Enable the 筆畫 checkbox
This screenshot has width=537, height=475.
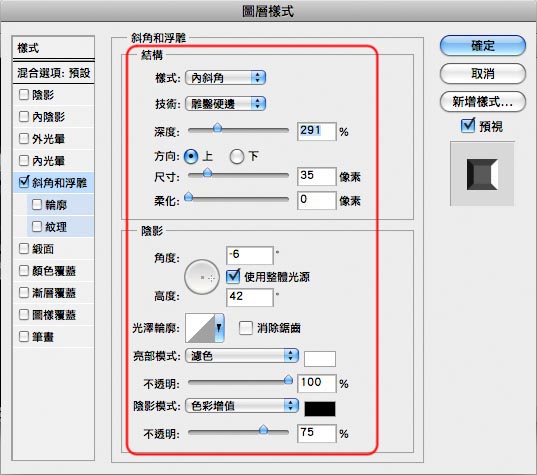pyautogui.click(x=24, y=336)
